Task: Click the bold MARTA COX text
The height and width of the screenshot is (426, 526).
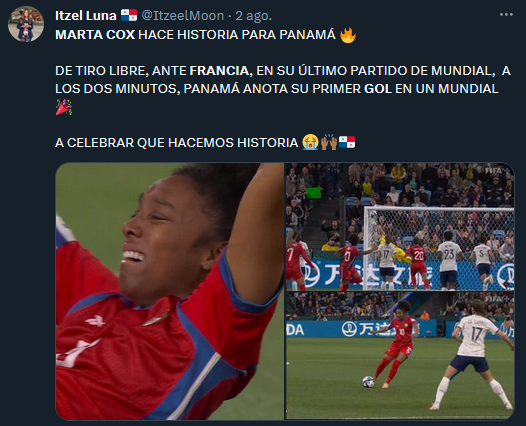Action: click(x=95, y=35)
